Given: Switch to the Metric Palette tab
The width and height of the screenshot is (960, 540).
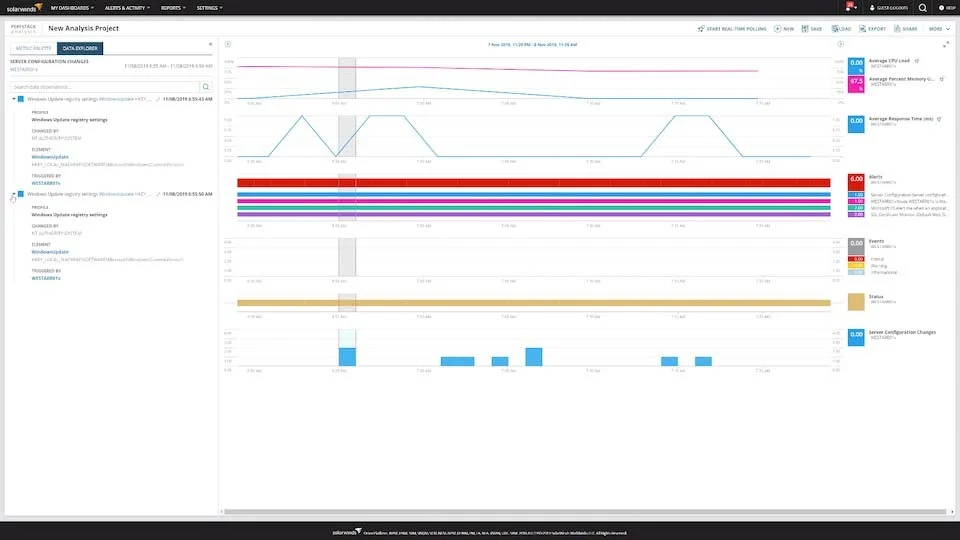Looking at the screenshot, I should (x=32, y=48).
